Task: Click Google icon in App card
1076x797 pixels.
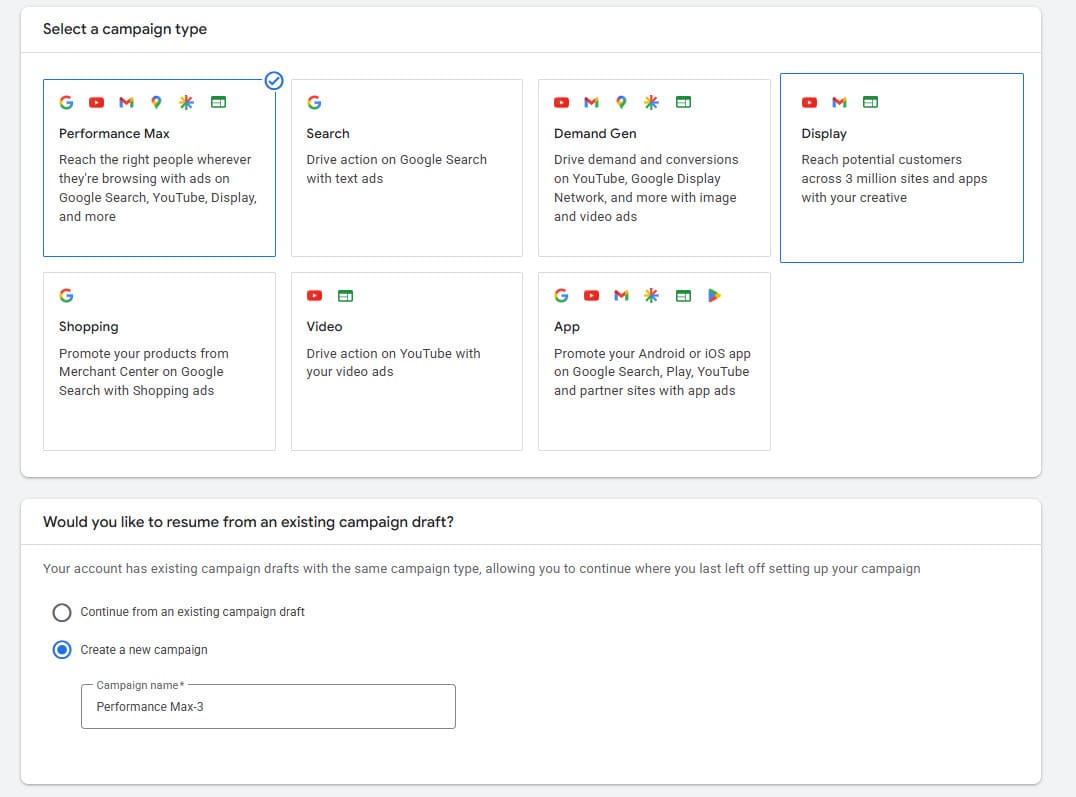Action: click(561, 295)
